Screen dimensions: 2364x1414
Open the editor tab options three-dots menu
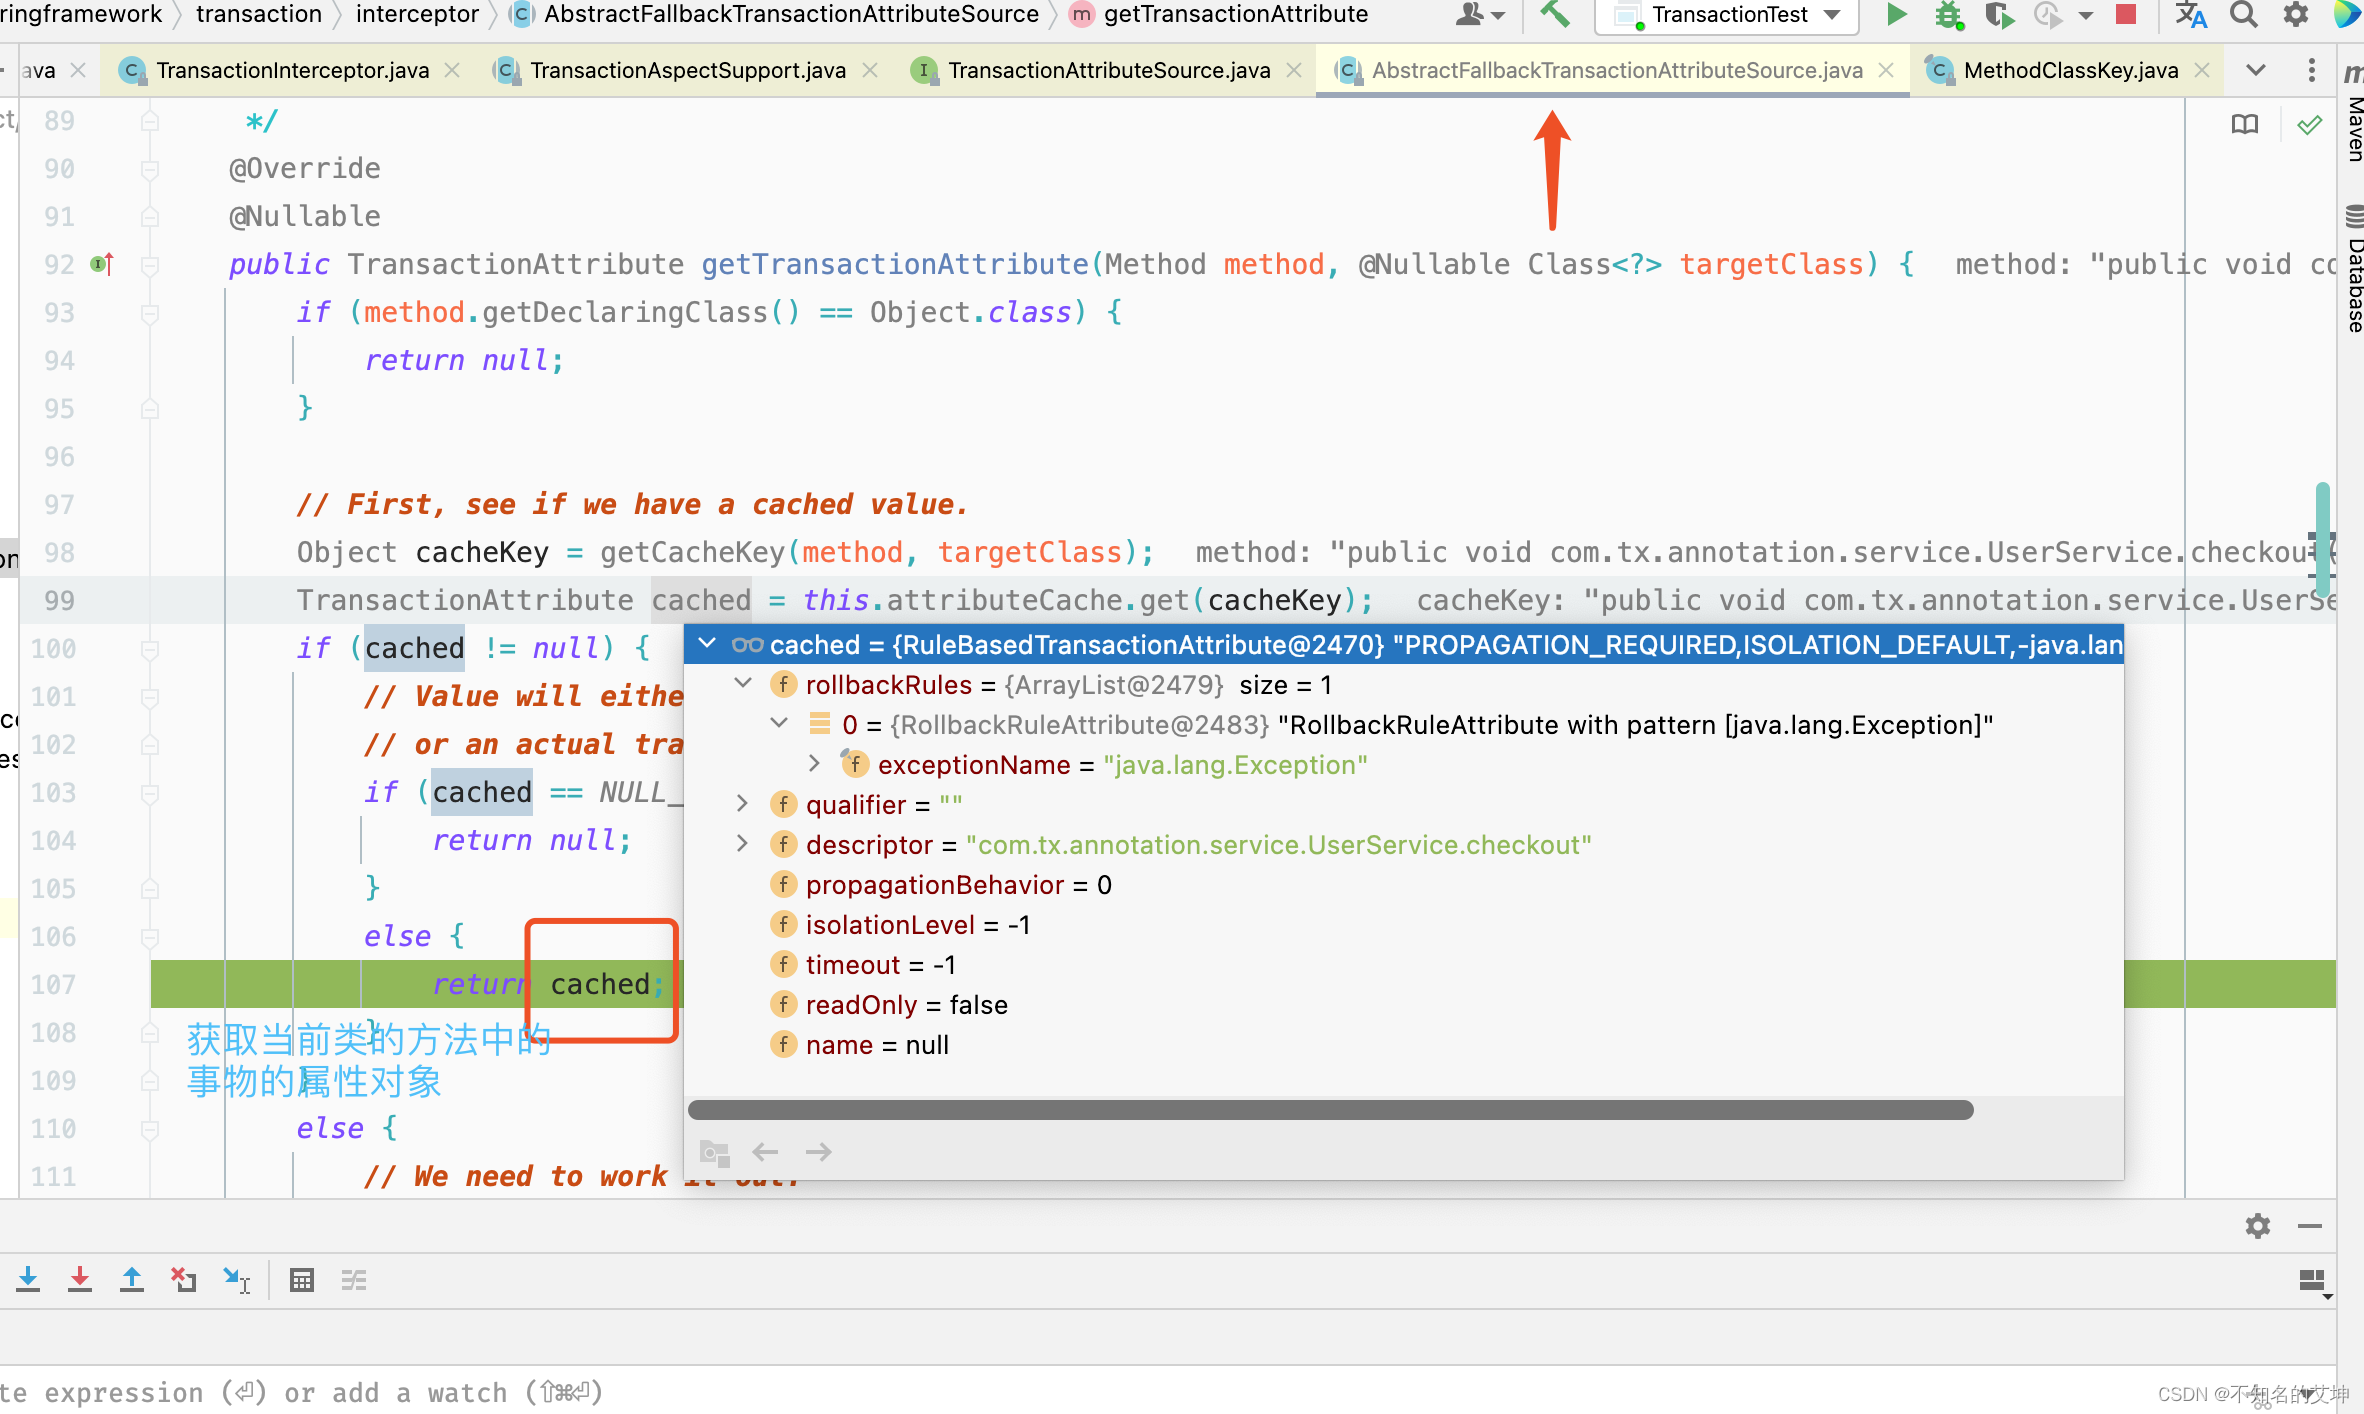coord(2311,70)
